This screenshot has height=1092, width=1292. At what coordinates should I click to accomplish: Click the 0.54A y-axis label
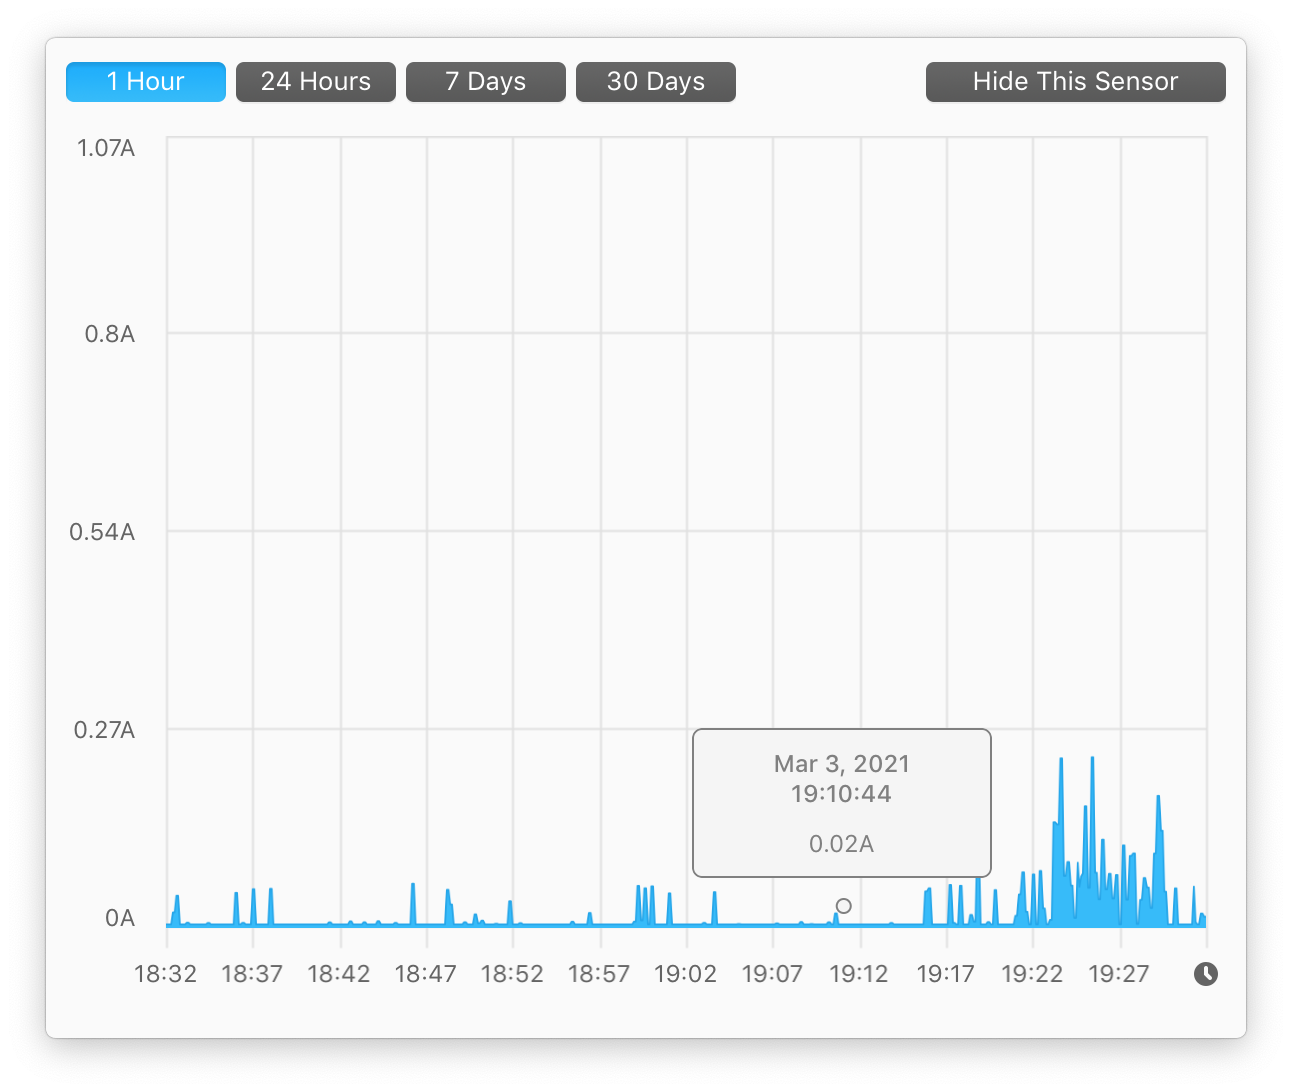point(102,532)
